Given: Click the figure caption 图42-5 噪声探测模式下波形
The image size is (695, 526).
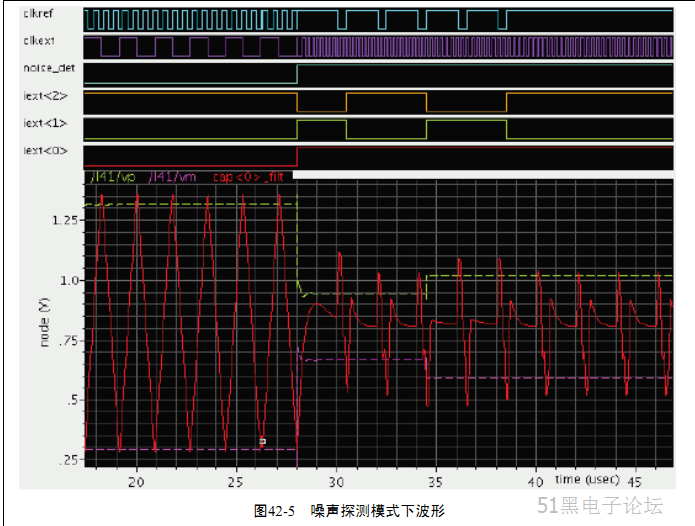Looking at the screenshot, I should [x=349, y=511].
